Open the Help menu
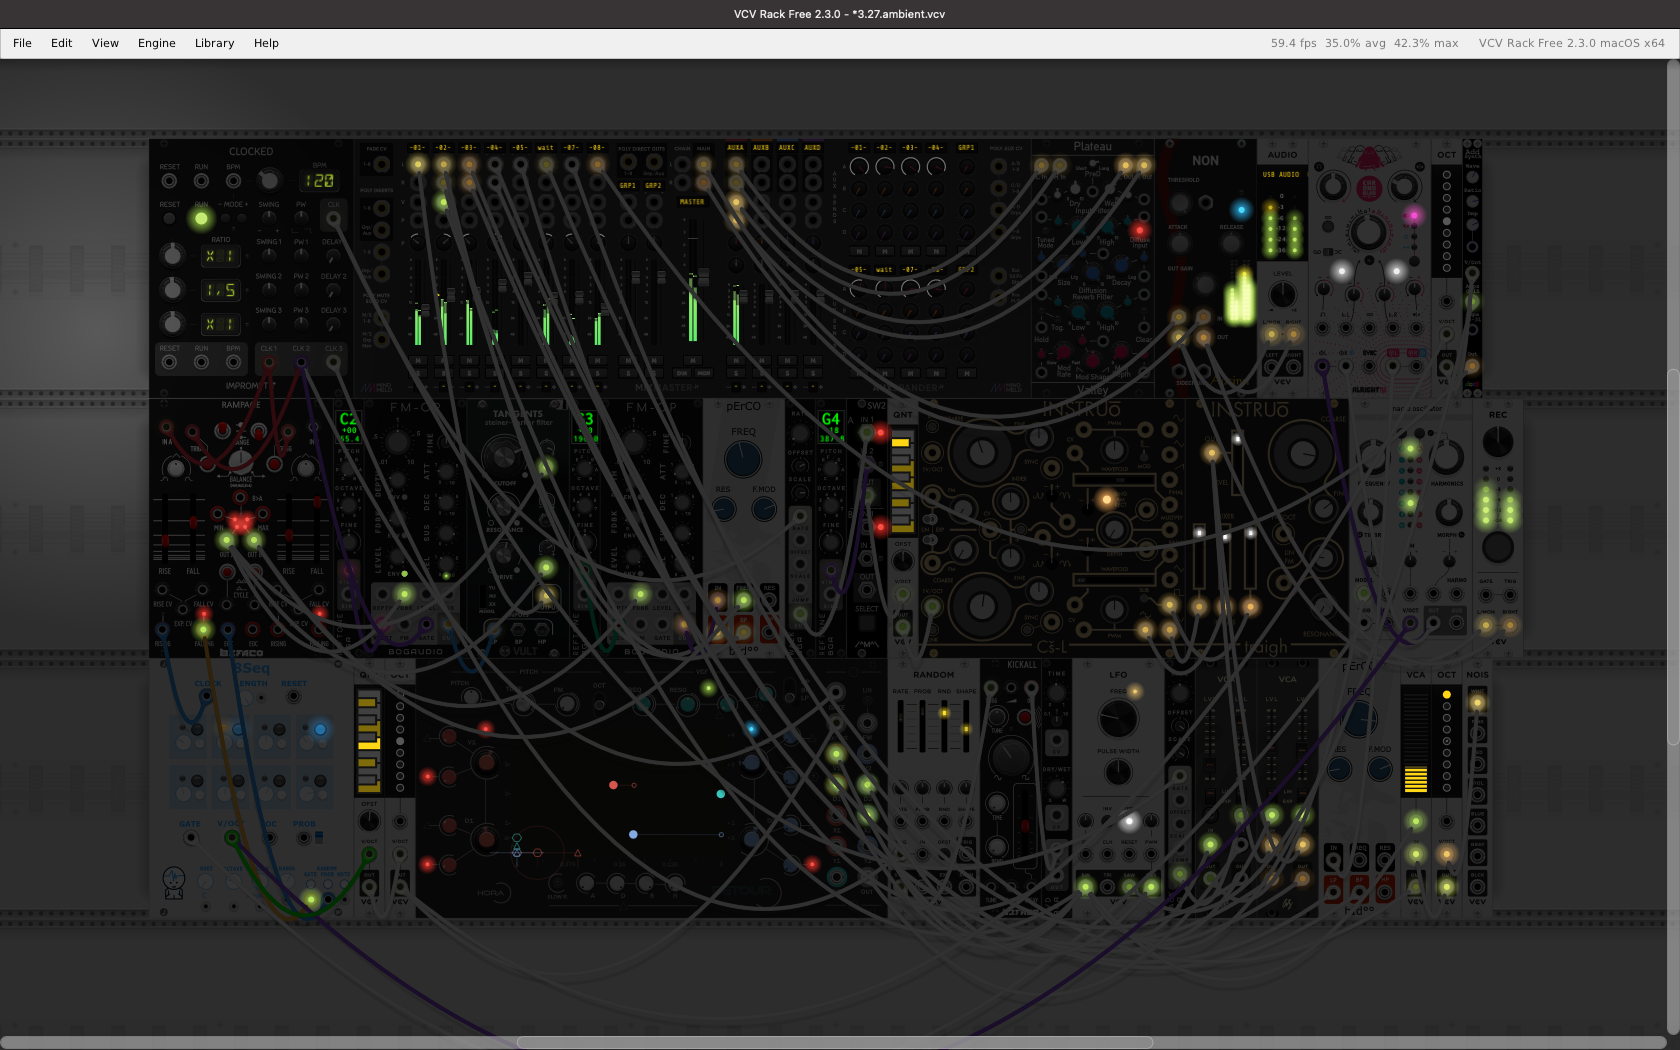1680x1050 pixels. pos(266,43)
